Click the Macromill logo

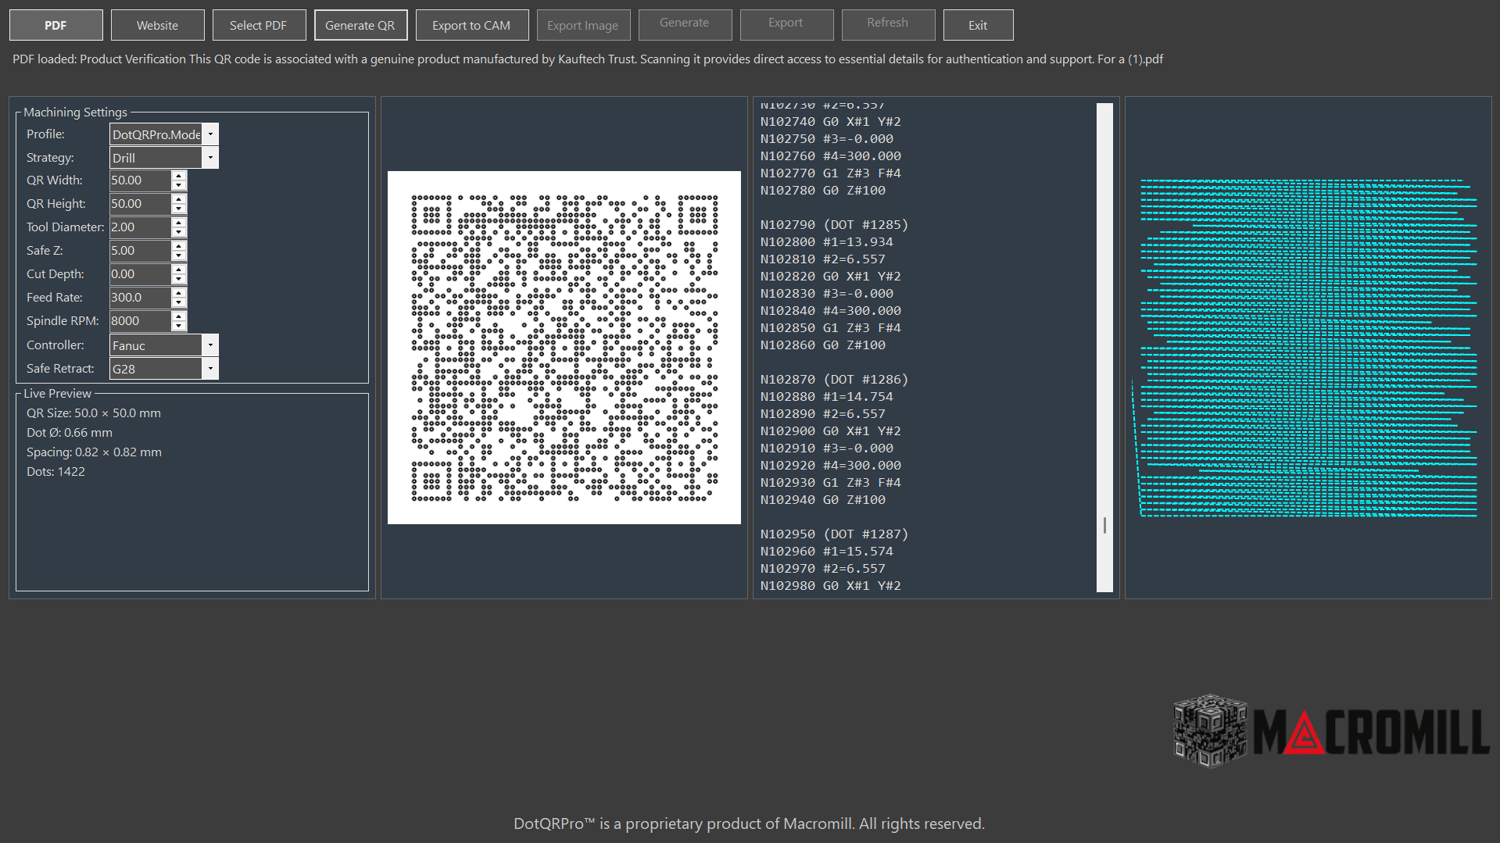[x=1331, y=731]
